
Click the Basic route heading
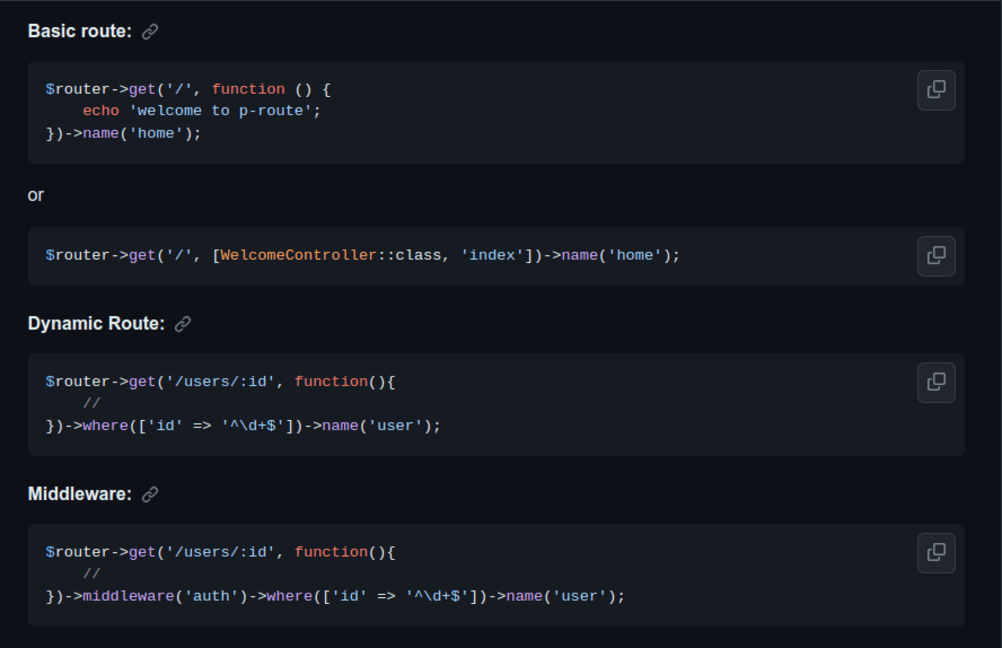pos(77,31)
